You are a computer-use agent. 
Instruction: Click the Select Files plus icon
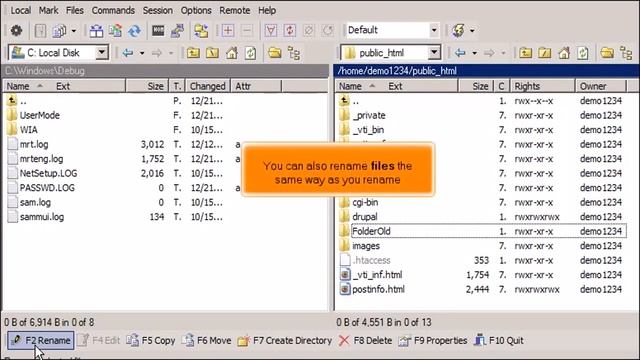point(228,31)
